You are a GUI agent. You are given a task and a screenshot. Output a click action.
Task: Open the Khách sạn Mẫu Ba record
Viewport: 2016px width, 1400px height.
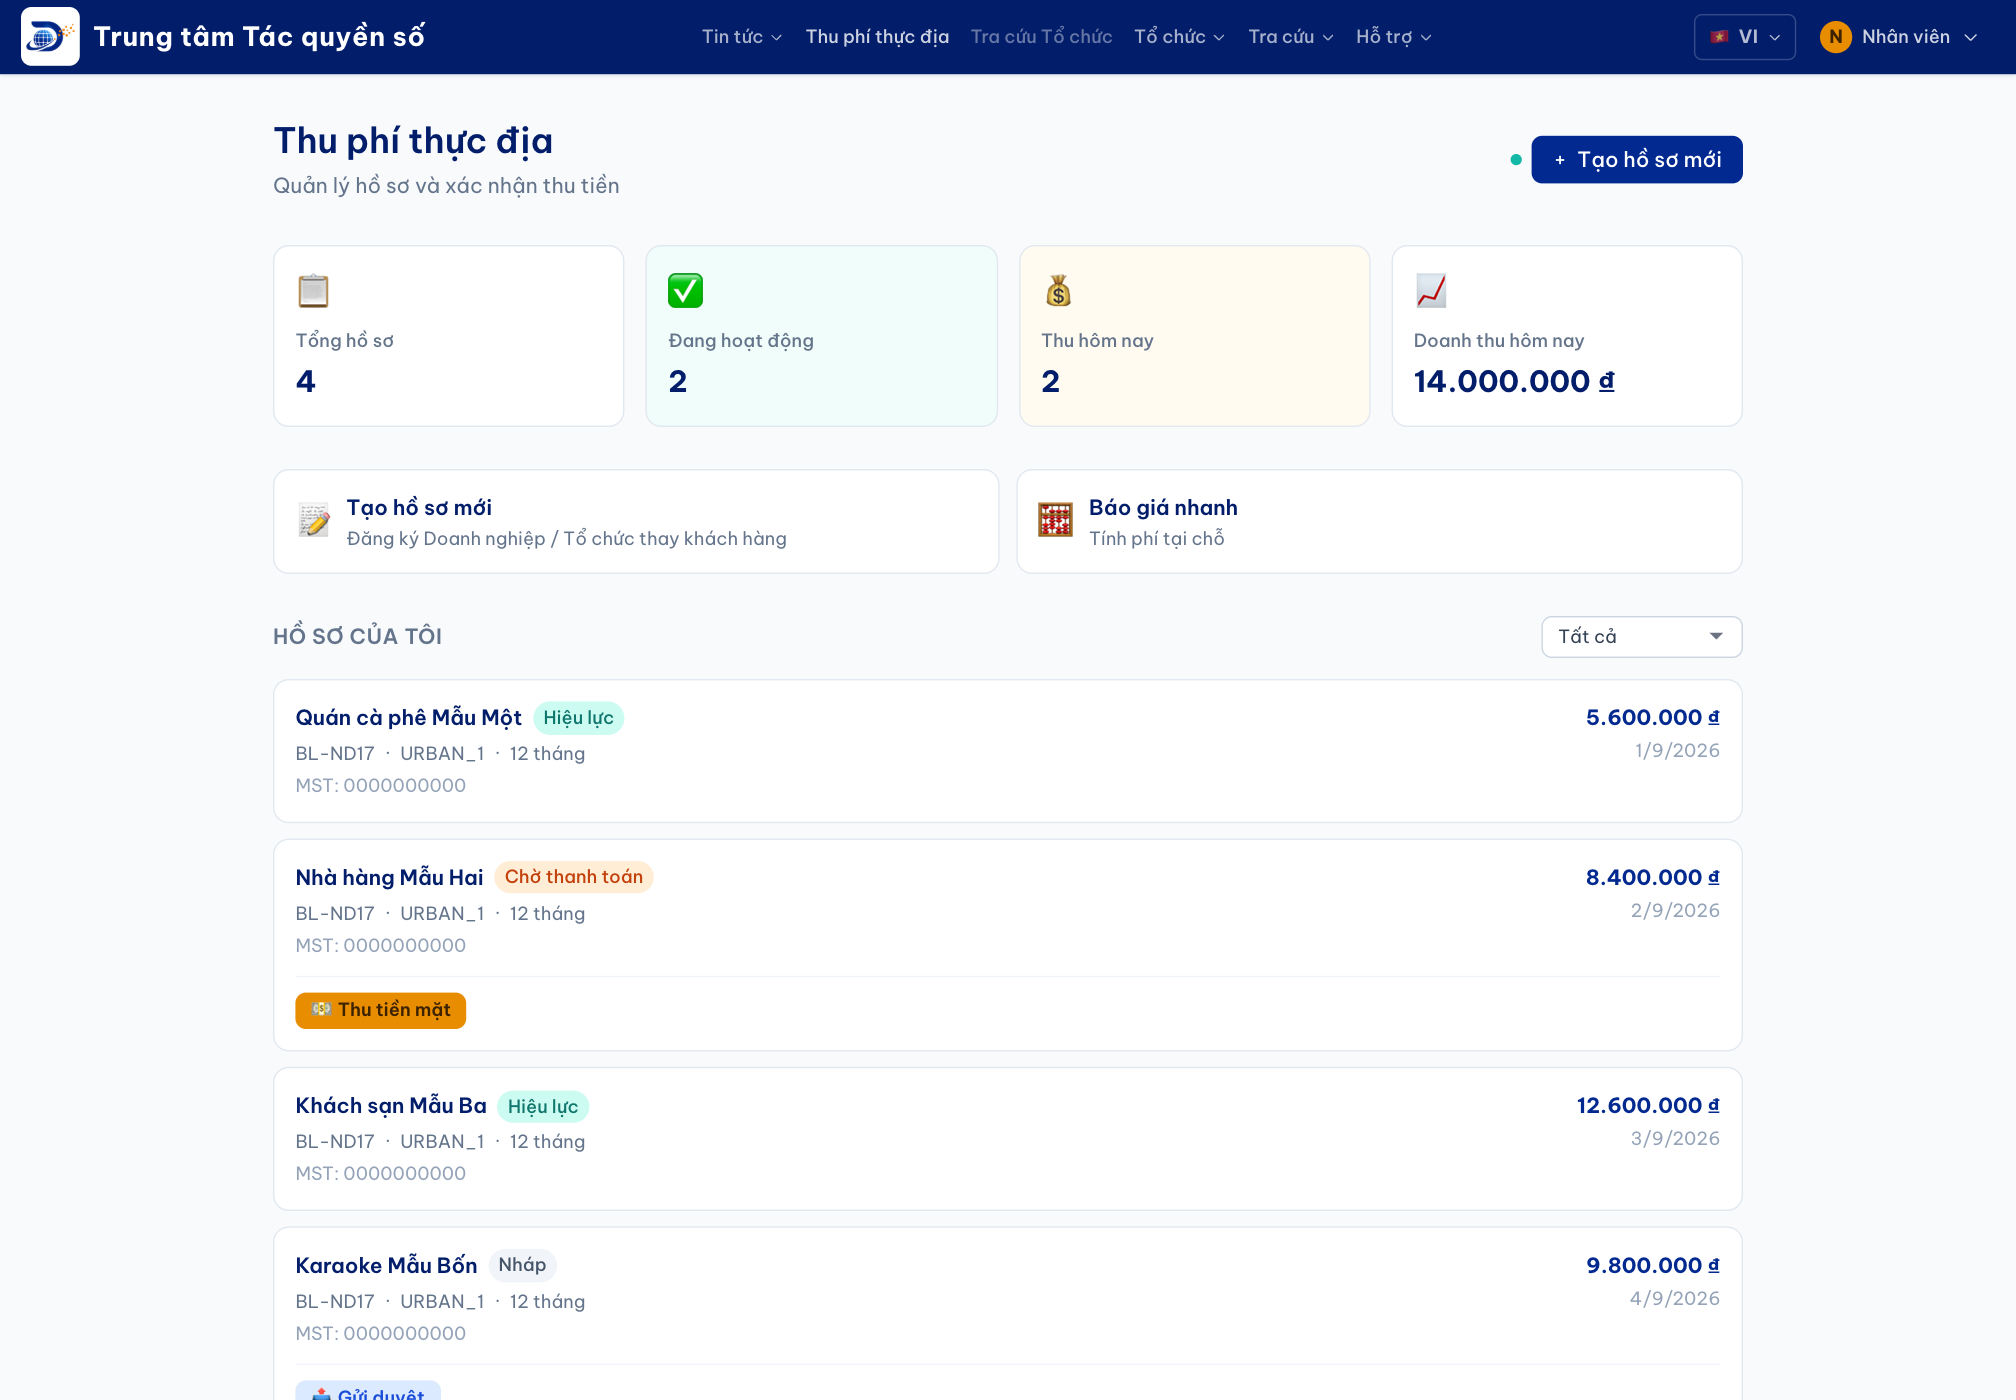point(1007,1139)
